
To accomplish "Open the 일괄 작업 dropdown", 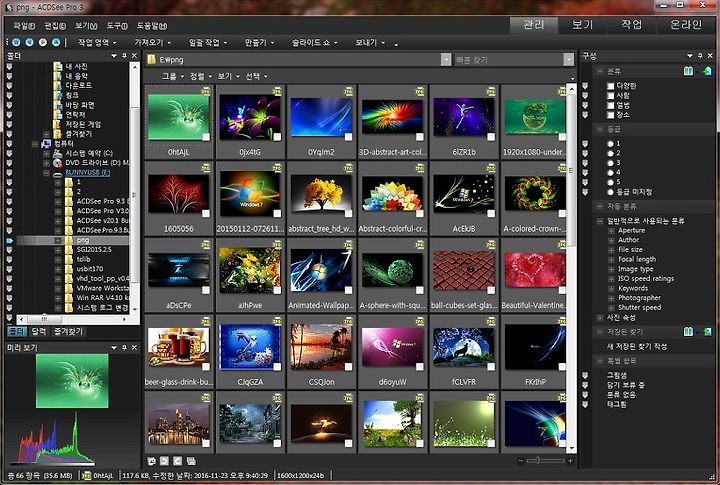I will [x=208, y=42].
